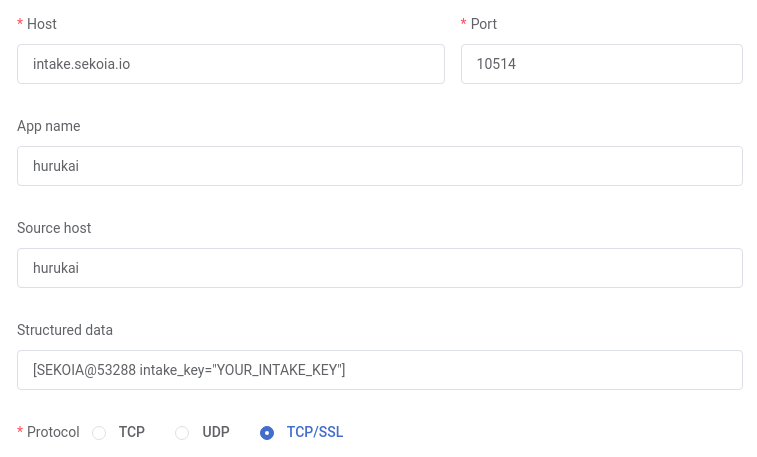Screen dimensions: 757x457
Task: Click the selected TCP/SSL radio circle
Action: coord(267,433)
